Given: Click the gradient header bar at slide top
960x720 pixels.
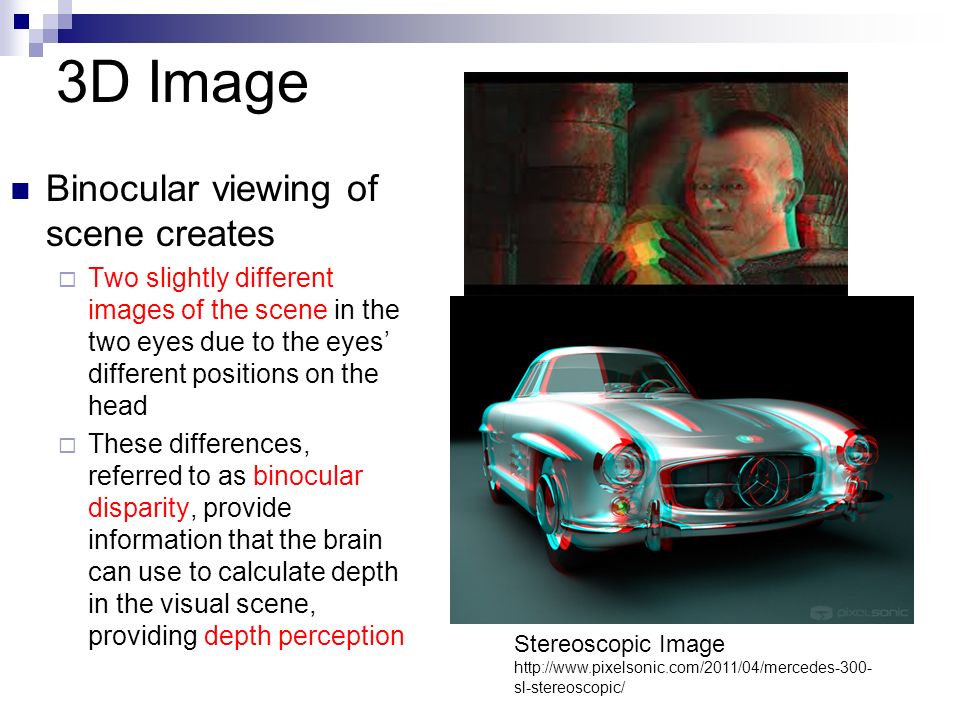Looking at the screenshot, I should coord(500,20).
